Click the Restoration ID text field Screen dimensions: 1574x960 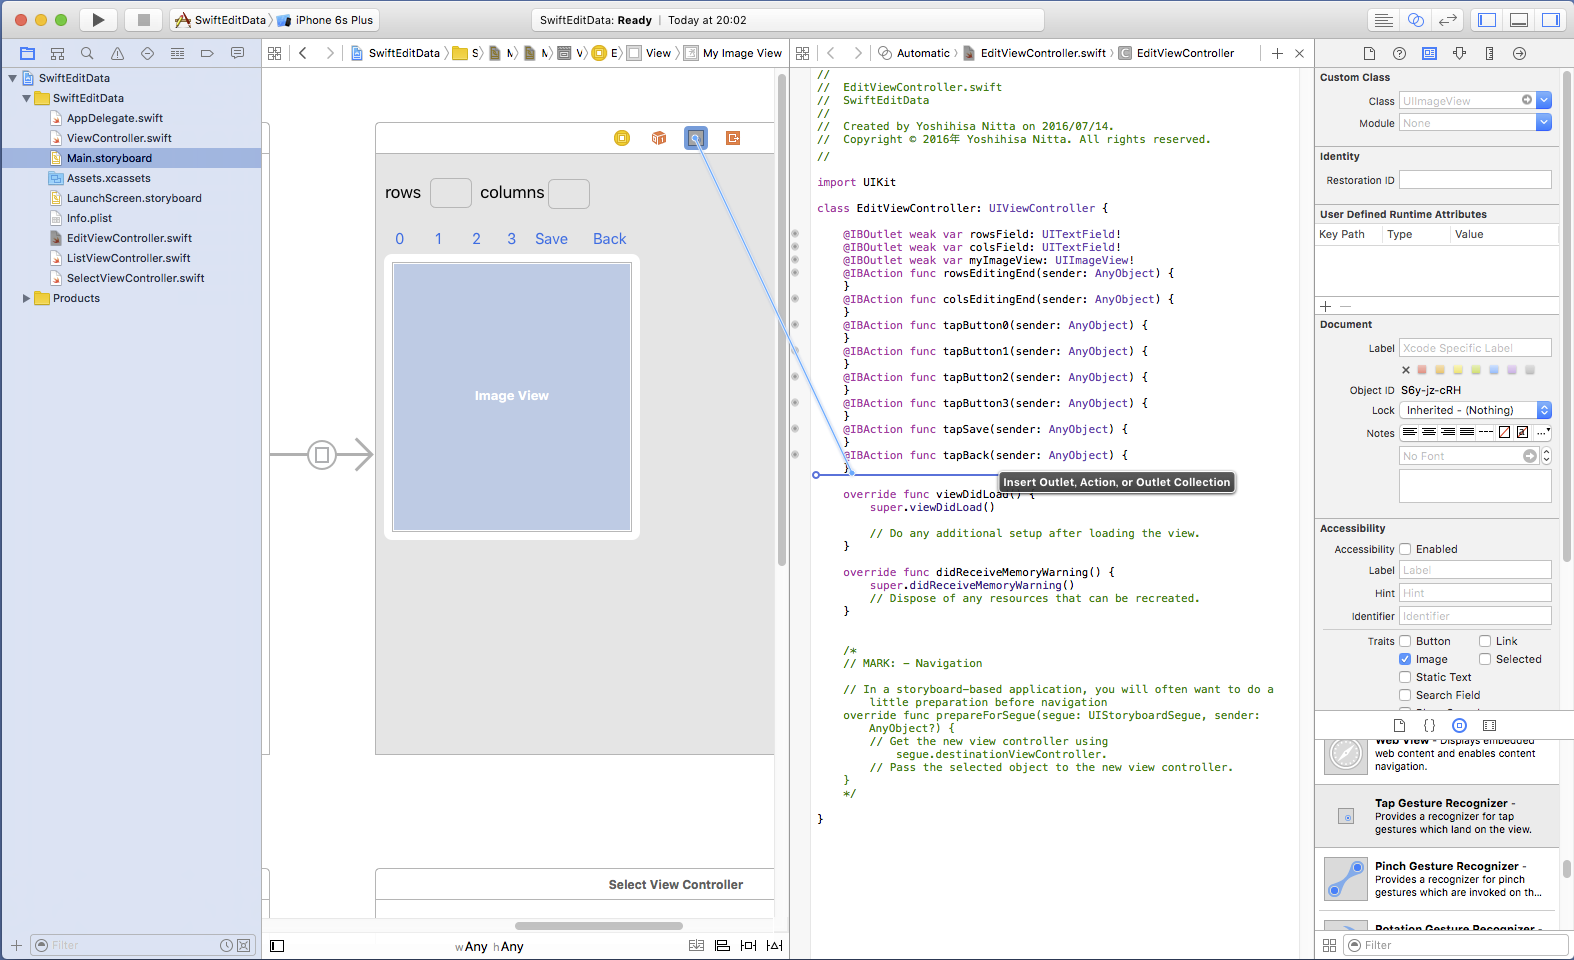pos(1474,180)
